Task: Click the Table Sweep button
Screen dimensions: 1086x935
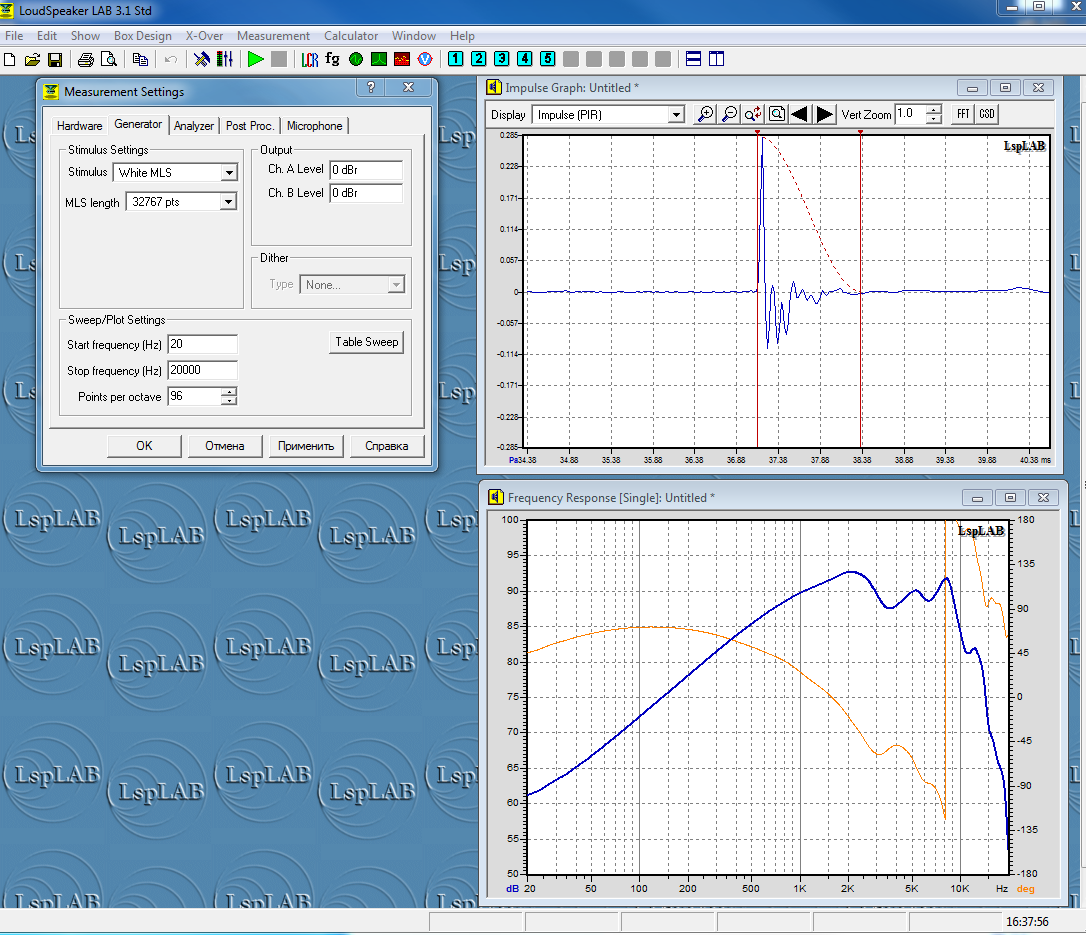Action: (366, 342)
